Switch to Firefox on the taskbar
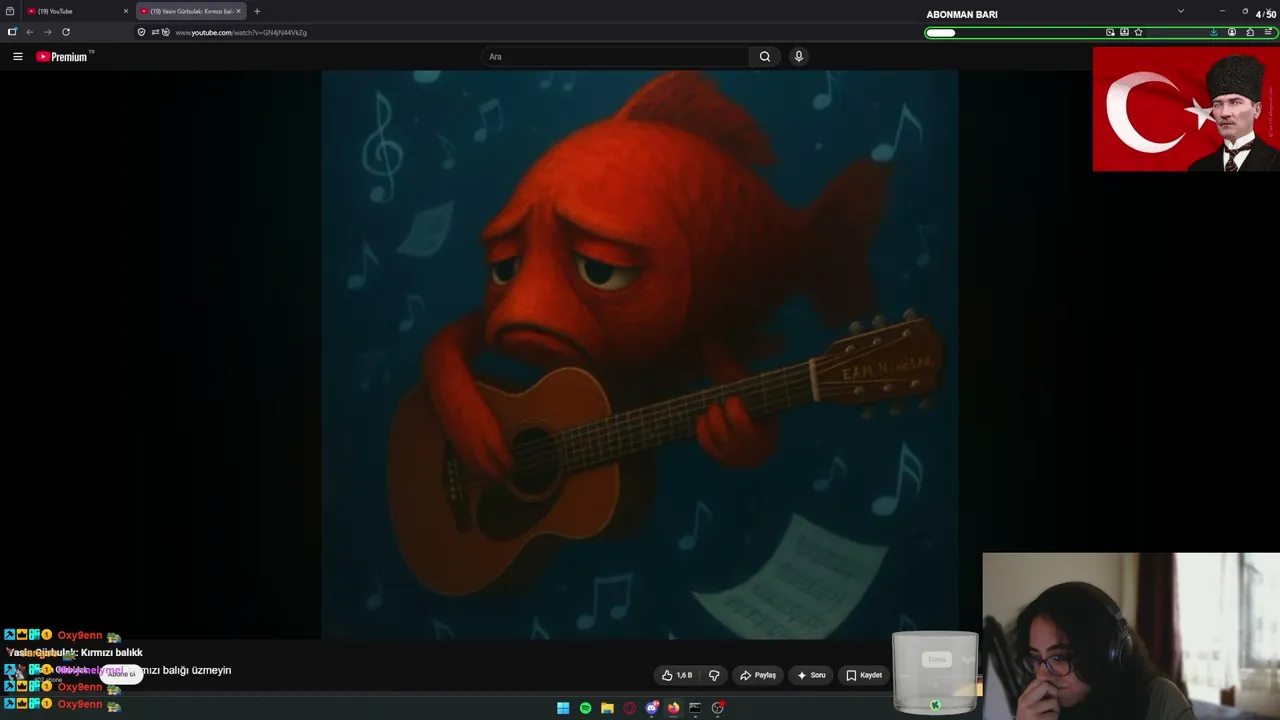Screen dimensions: 1280x720 pos(673,708)
